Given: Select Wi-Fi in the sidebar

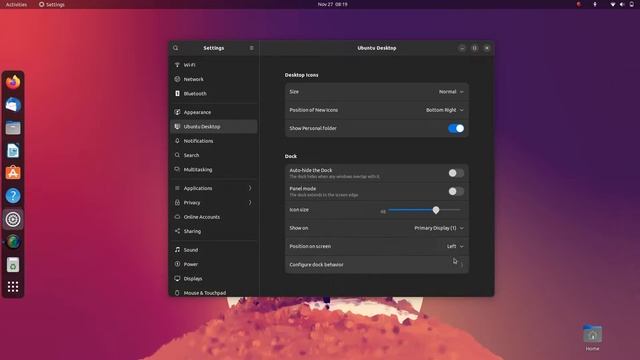Looking at the screenshot, I should click(x=213, y=65).
